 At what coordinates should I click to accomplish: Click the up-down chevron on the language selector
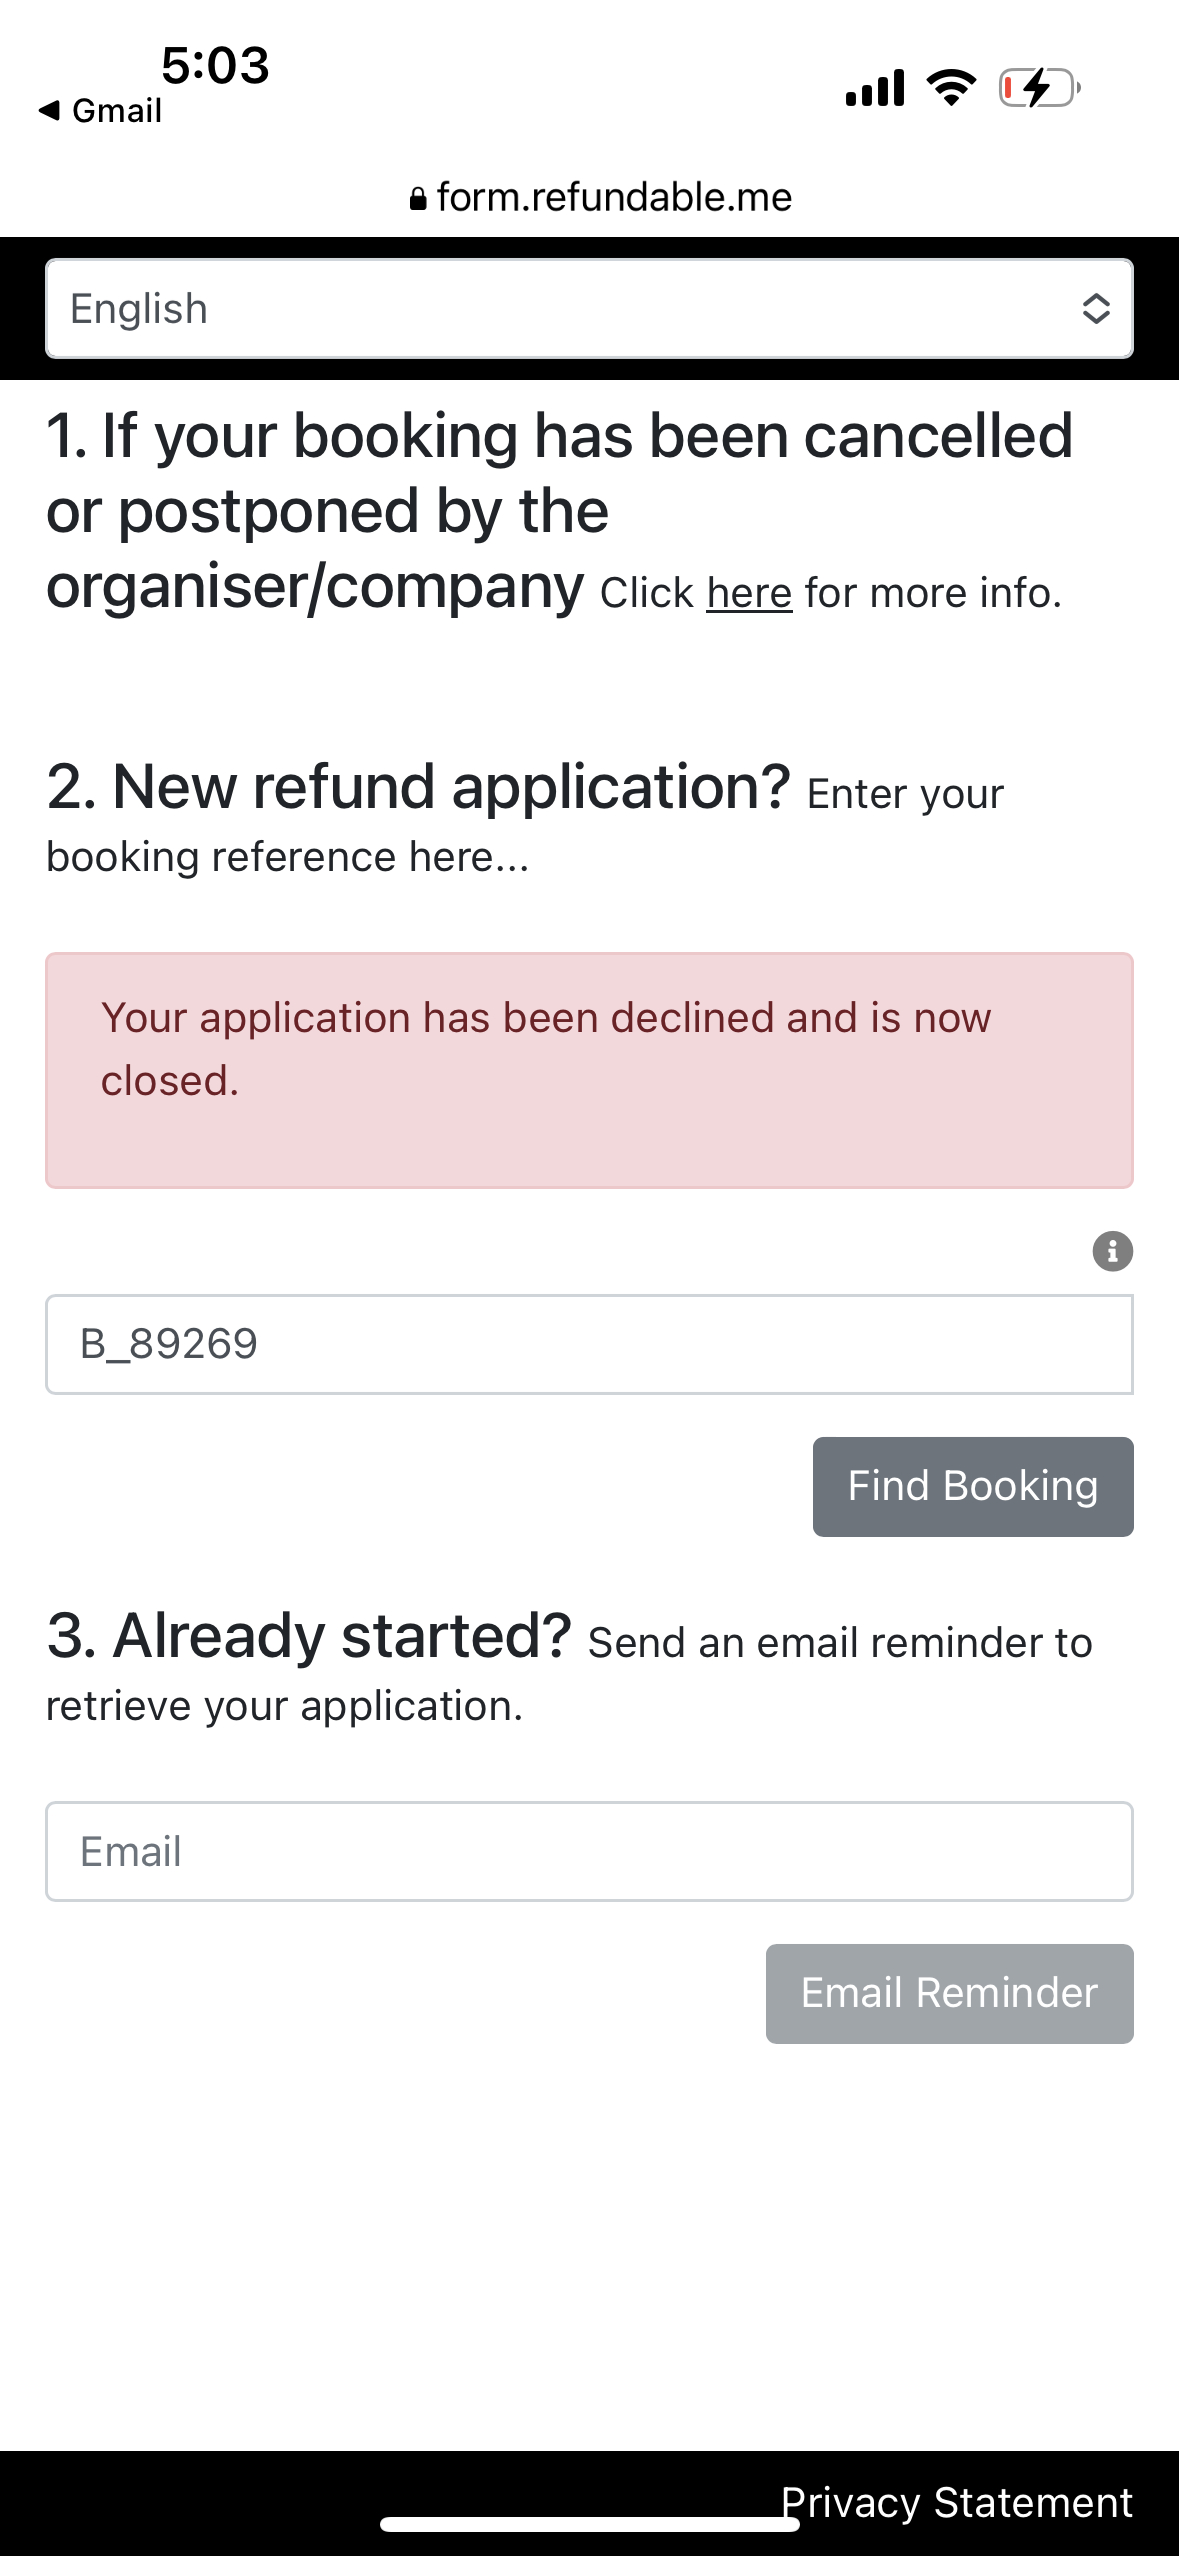(1096, 309)
